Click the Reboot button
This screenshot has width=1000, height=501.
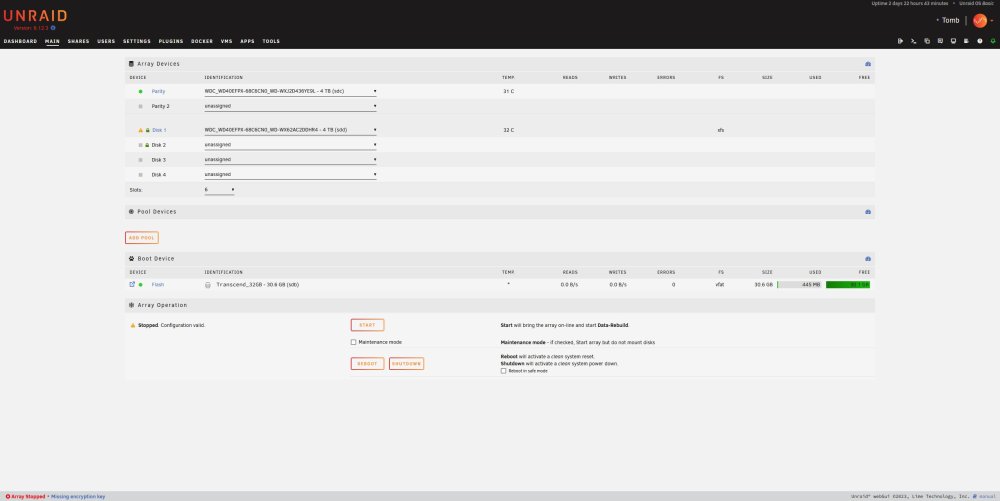[x=367, y=364]
